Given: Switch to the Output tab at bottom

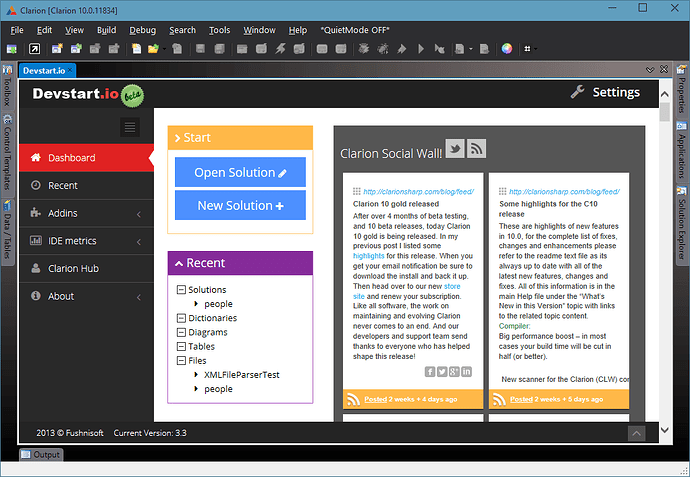Looking at the screenshot, I should coord(41,455).
